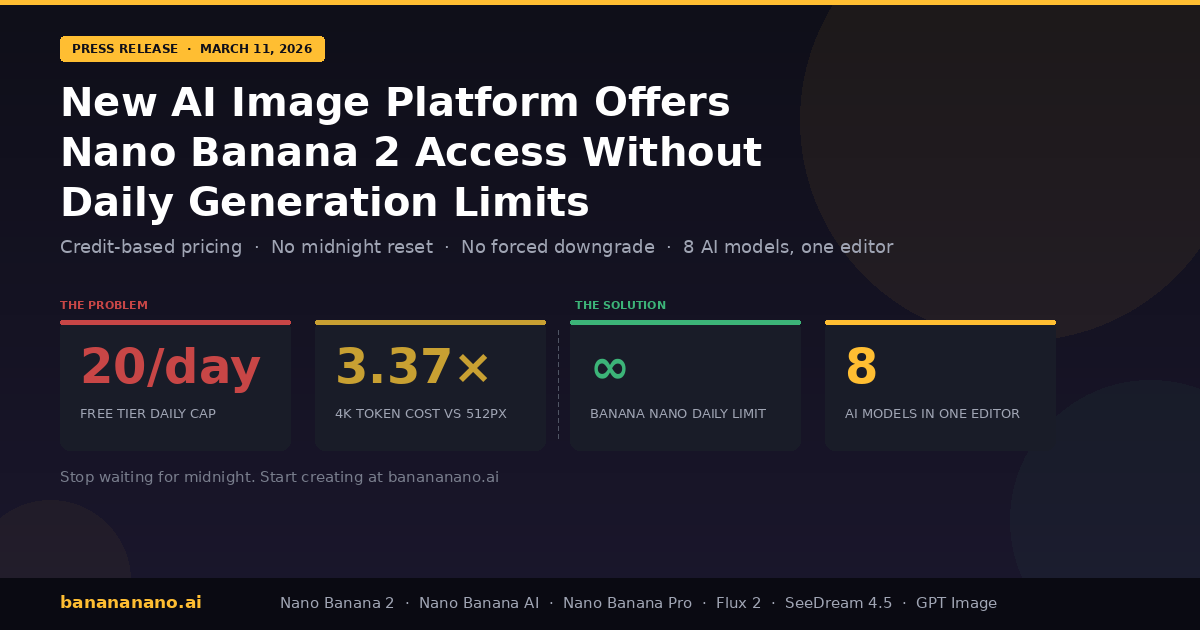Click the red 20/day statistic
This screenshot has height=630, width=1200.
tap(170, 367)
